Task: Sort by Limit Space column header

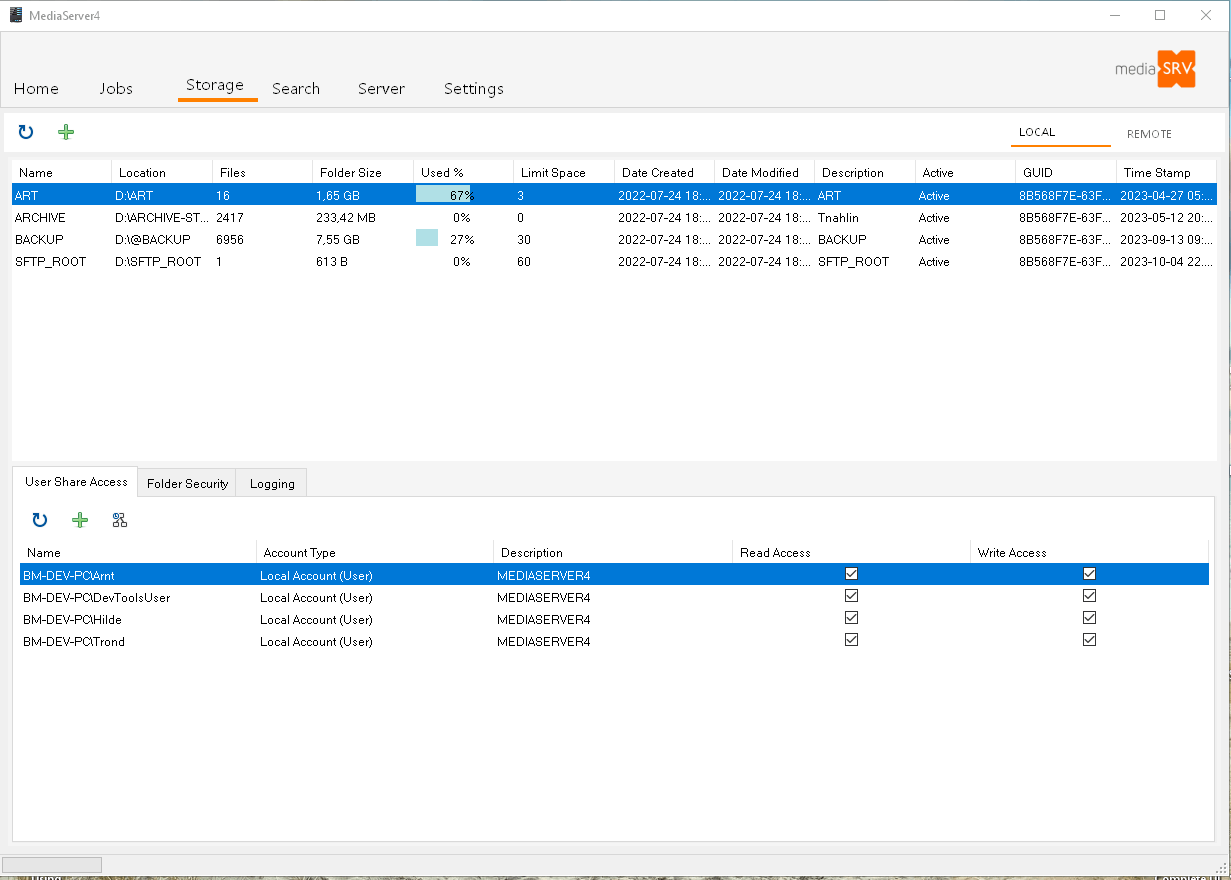Action: 564,173
